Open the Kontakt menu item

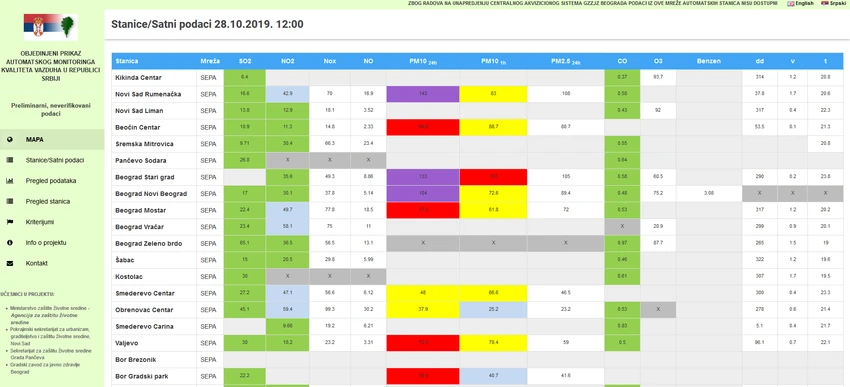pos(36,263)
